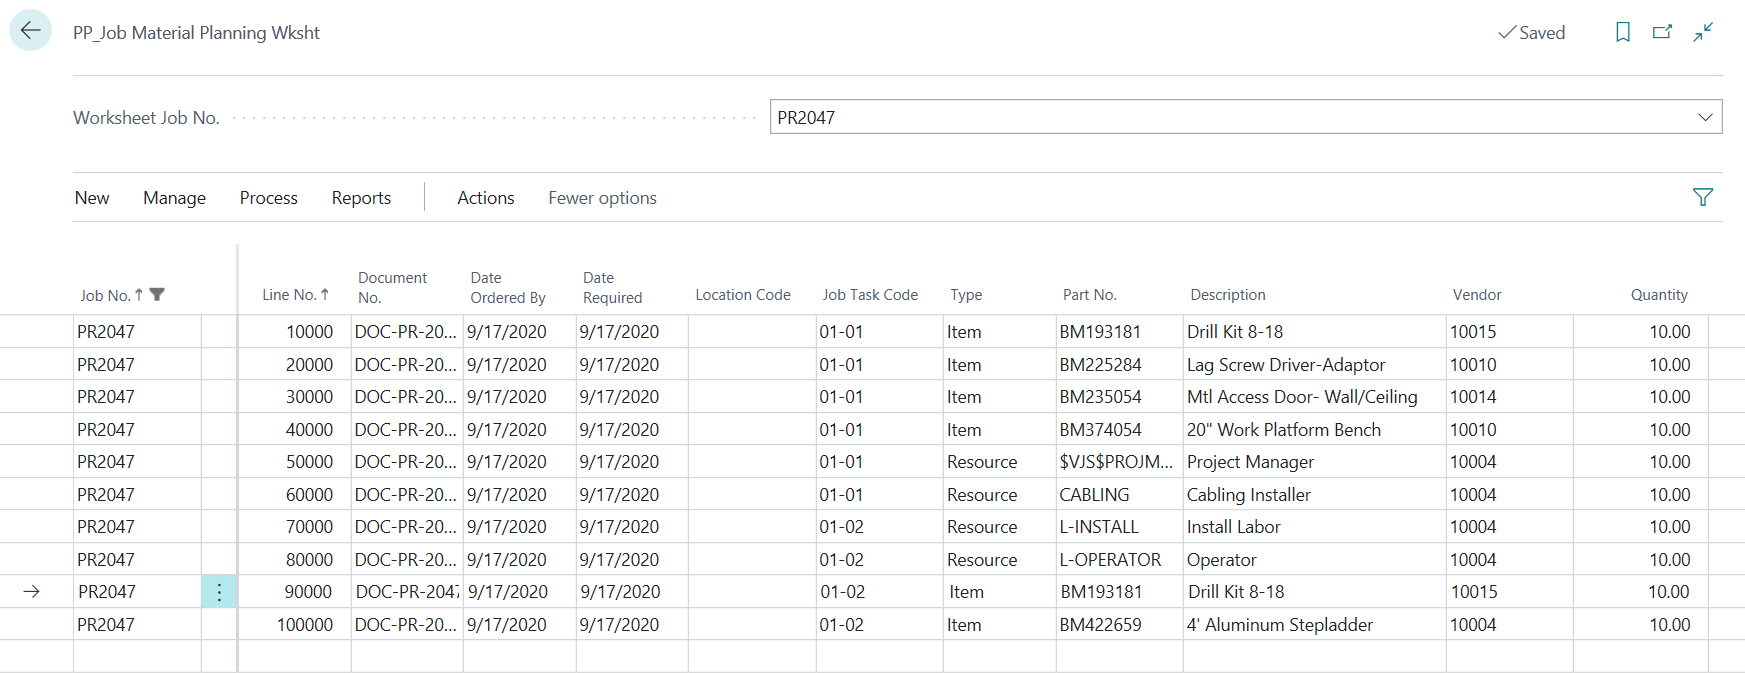
Task: Expand the Worksheet Job No. dropdown
Action: (x=1704, y=117)
